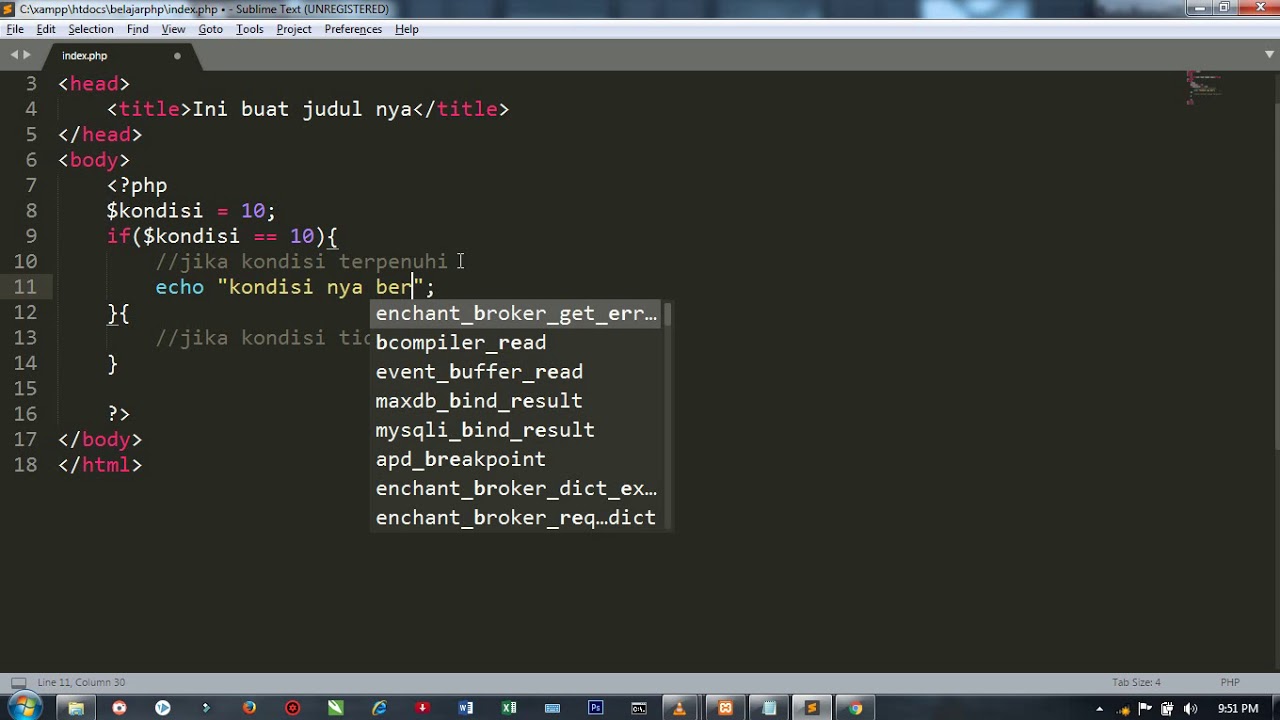This screenshot has height=720, width=1280.
Task: Open the Find menu
Action: tap(138, 29)
